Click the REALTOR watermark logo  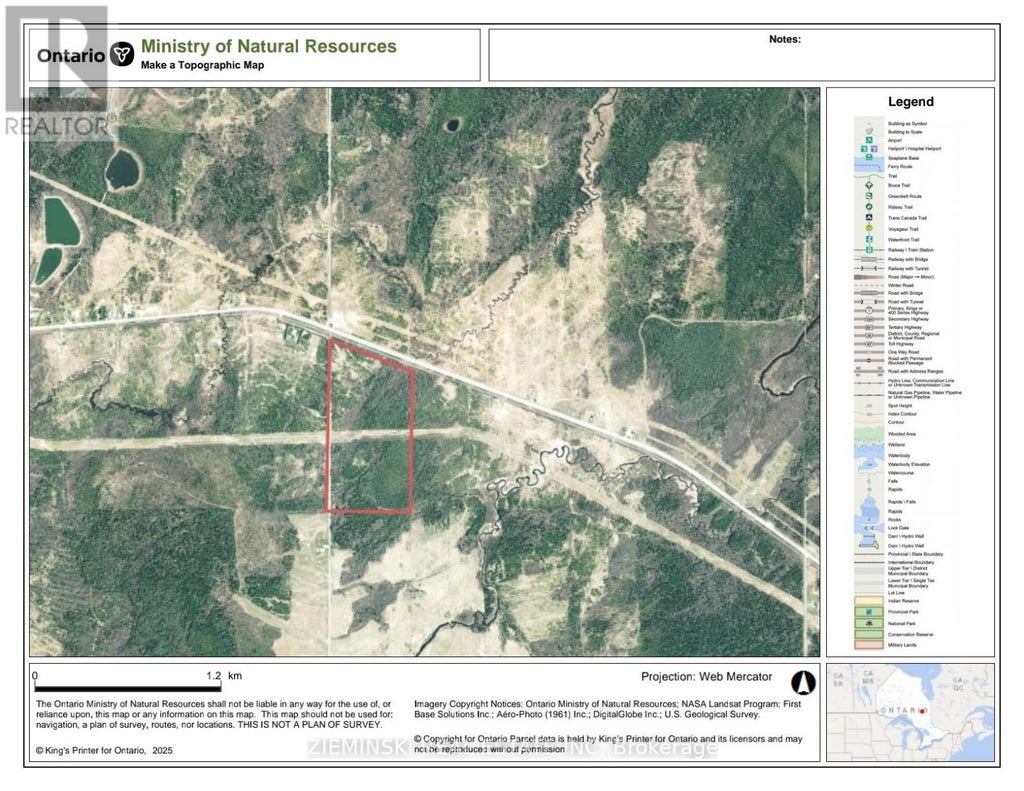pos(55,70)
